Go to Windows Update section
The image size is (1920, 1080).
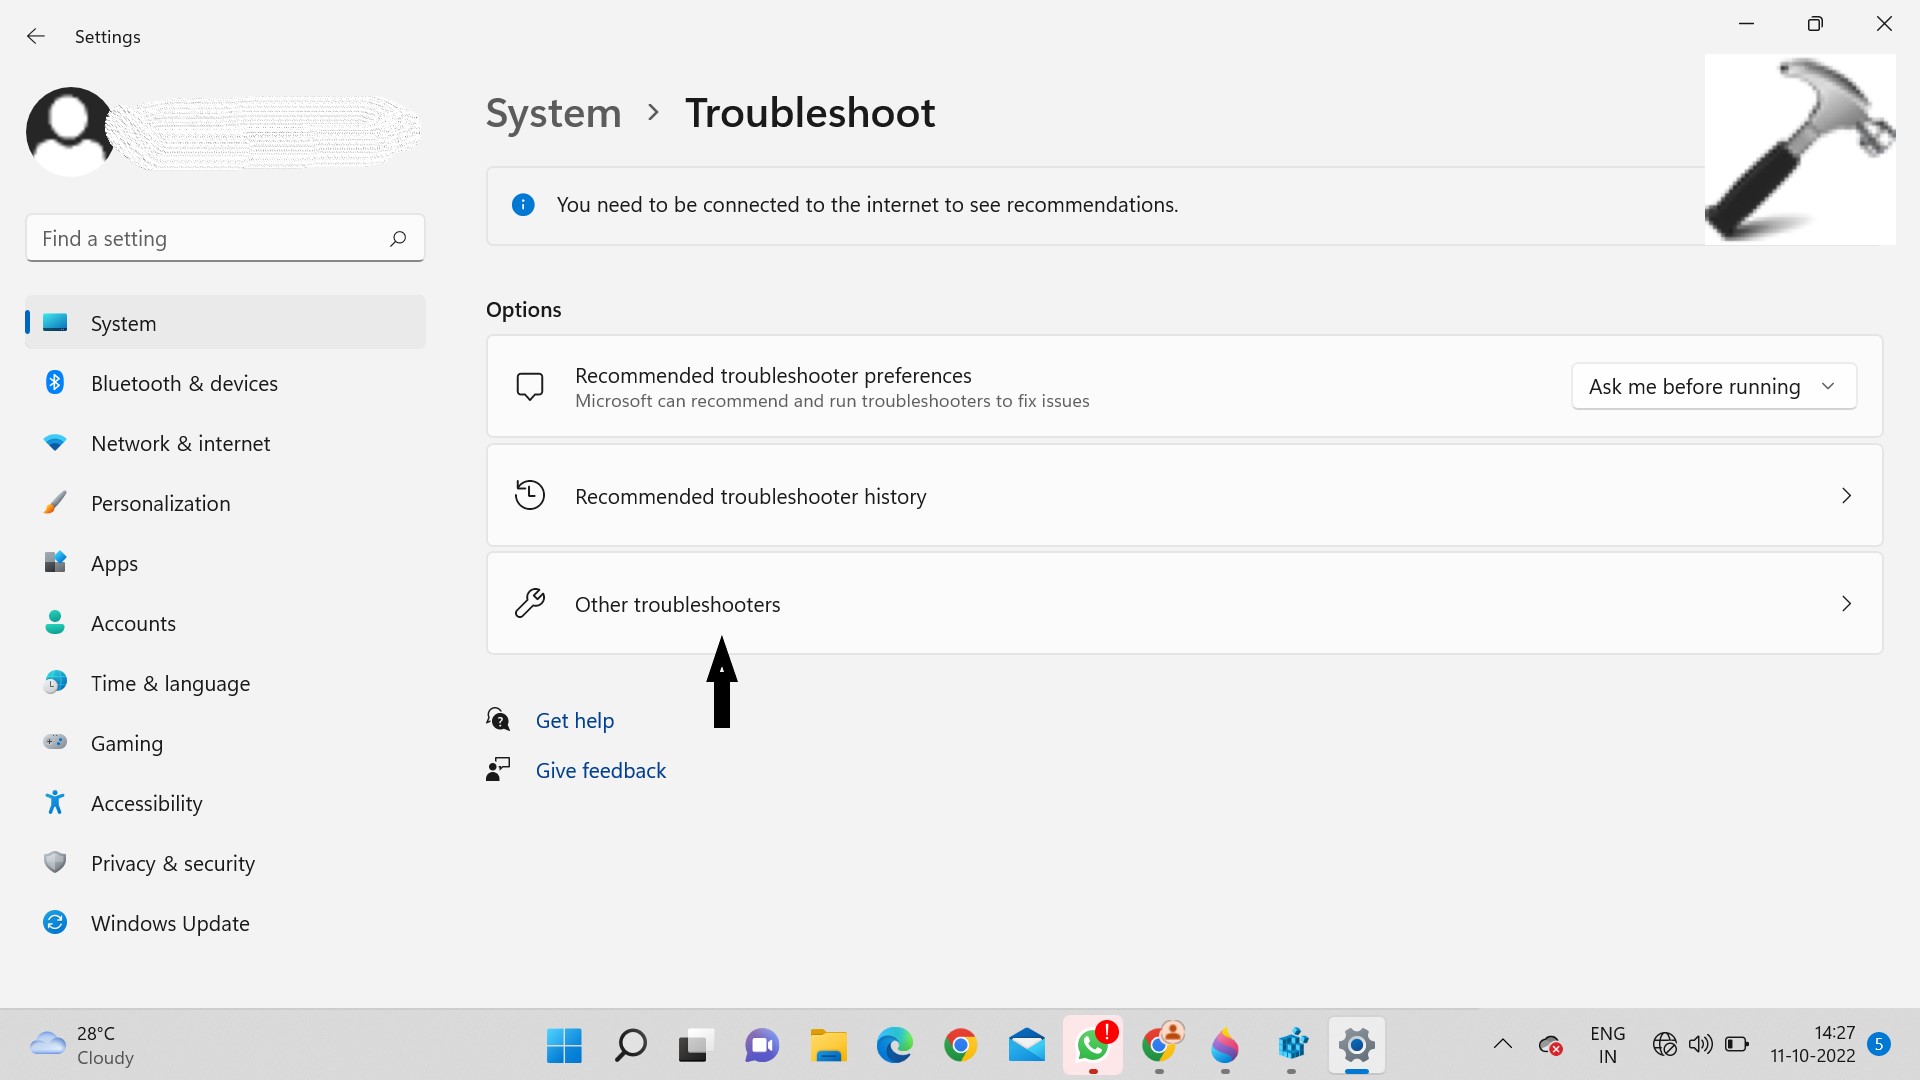point(170,923)
